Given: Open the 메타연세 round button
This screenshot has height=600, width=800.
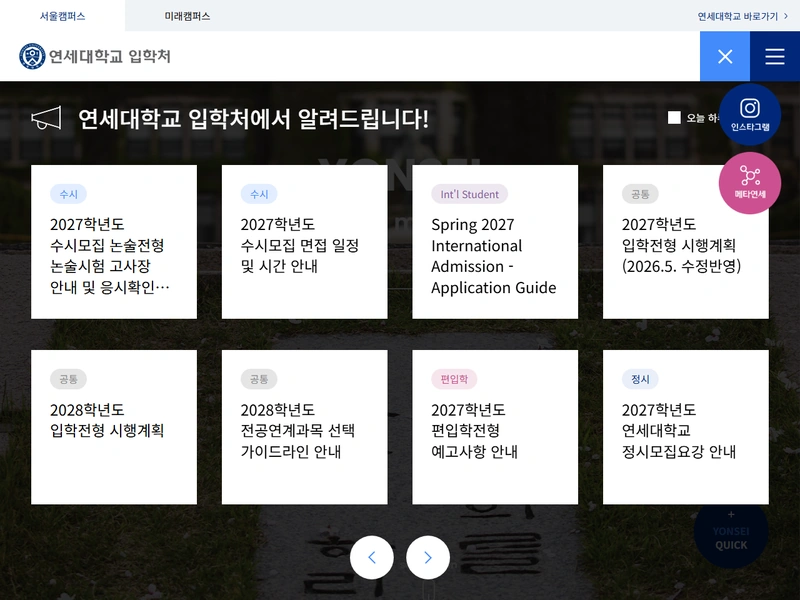Looking at the screenshot, I should 749,183.
